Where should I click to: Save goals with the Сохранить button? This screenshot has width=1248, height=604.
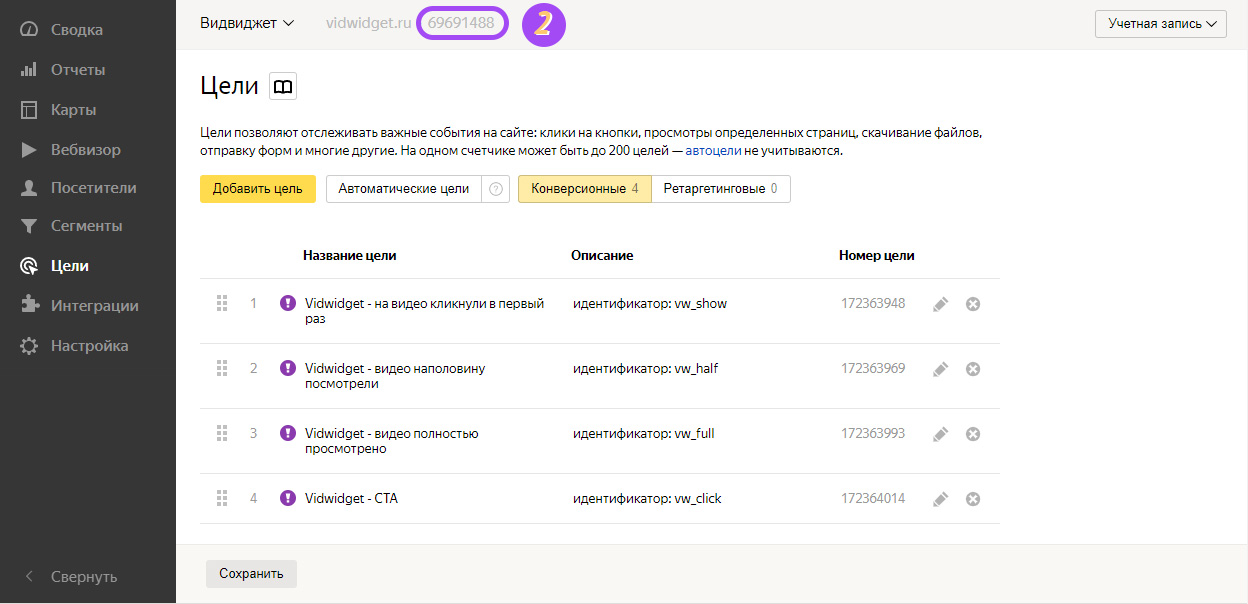pos(251,574)
